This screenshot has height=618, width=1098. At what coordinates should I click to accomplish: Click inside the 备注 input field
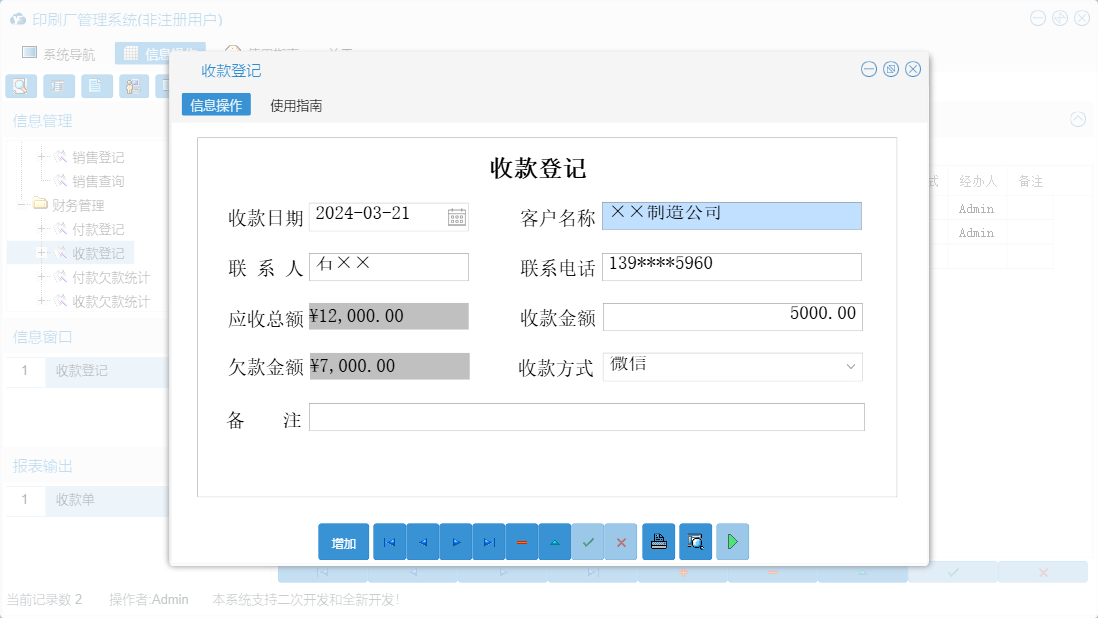(588, 417)
